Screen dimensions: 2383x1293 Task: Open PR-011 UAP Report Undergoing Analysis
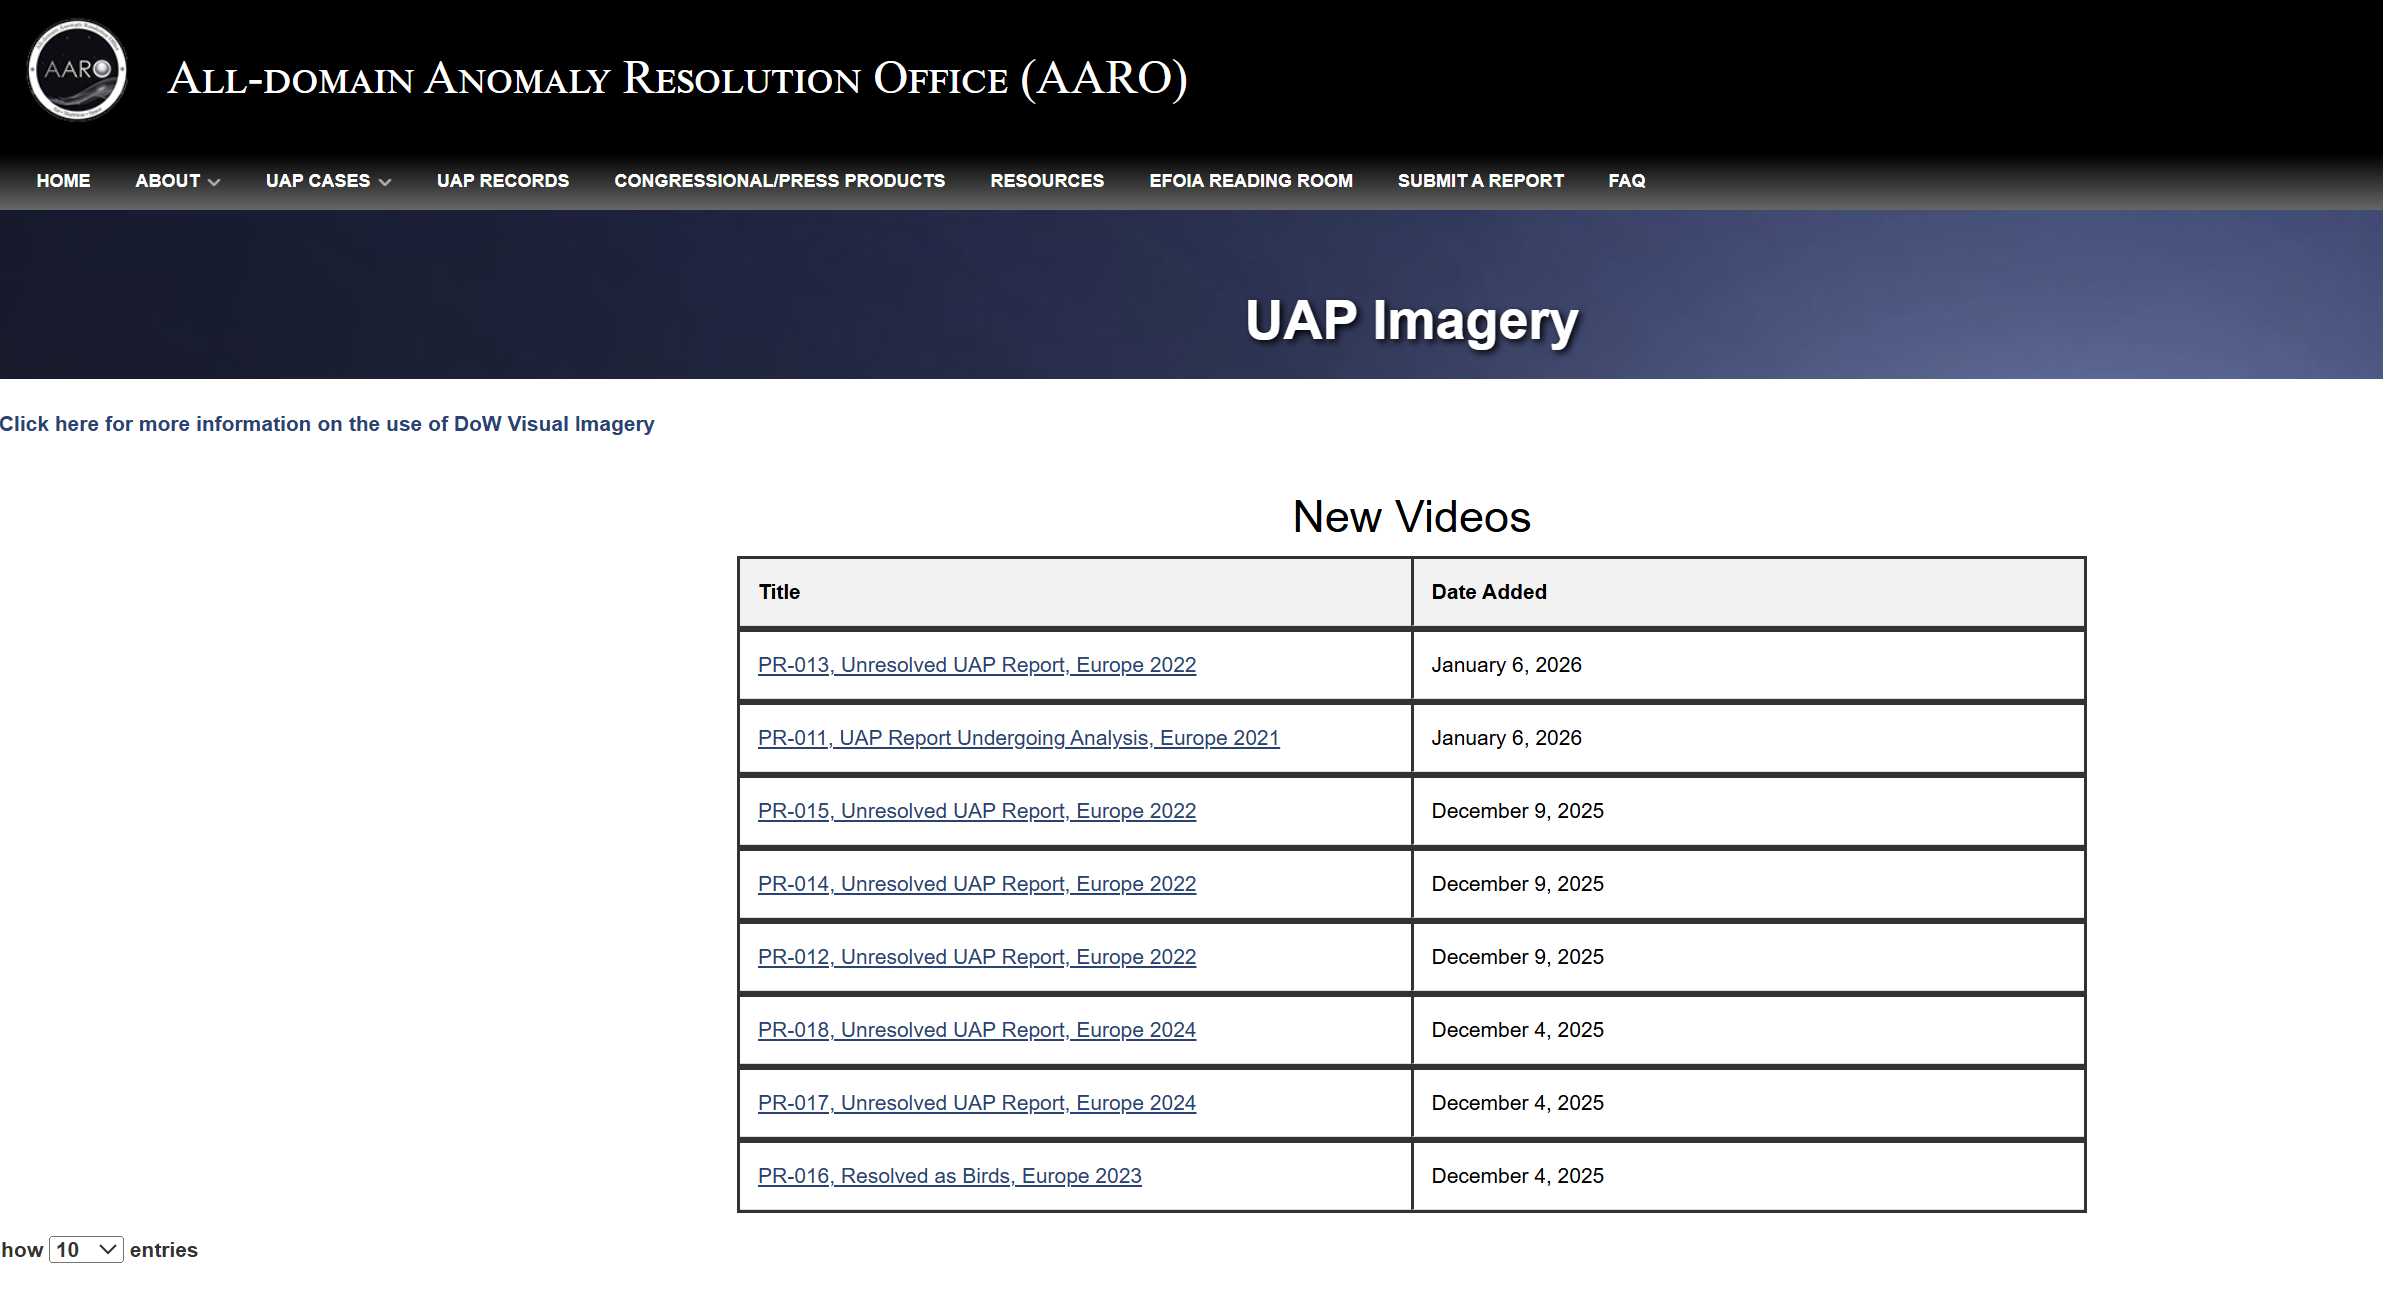pyautogui.click(x=1019, y=738)
